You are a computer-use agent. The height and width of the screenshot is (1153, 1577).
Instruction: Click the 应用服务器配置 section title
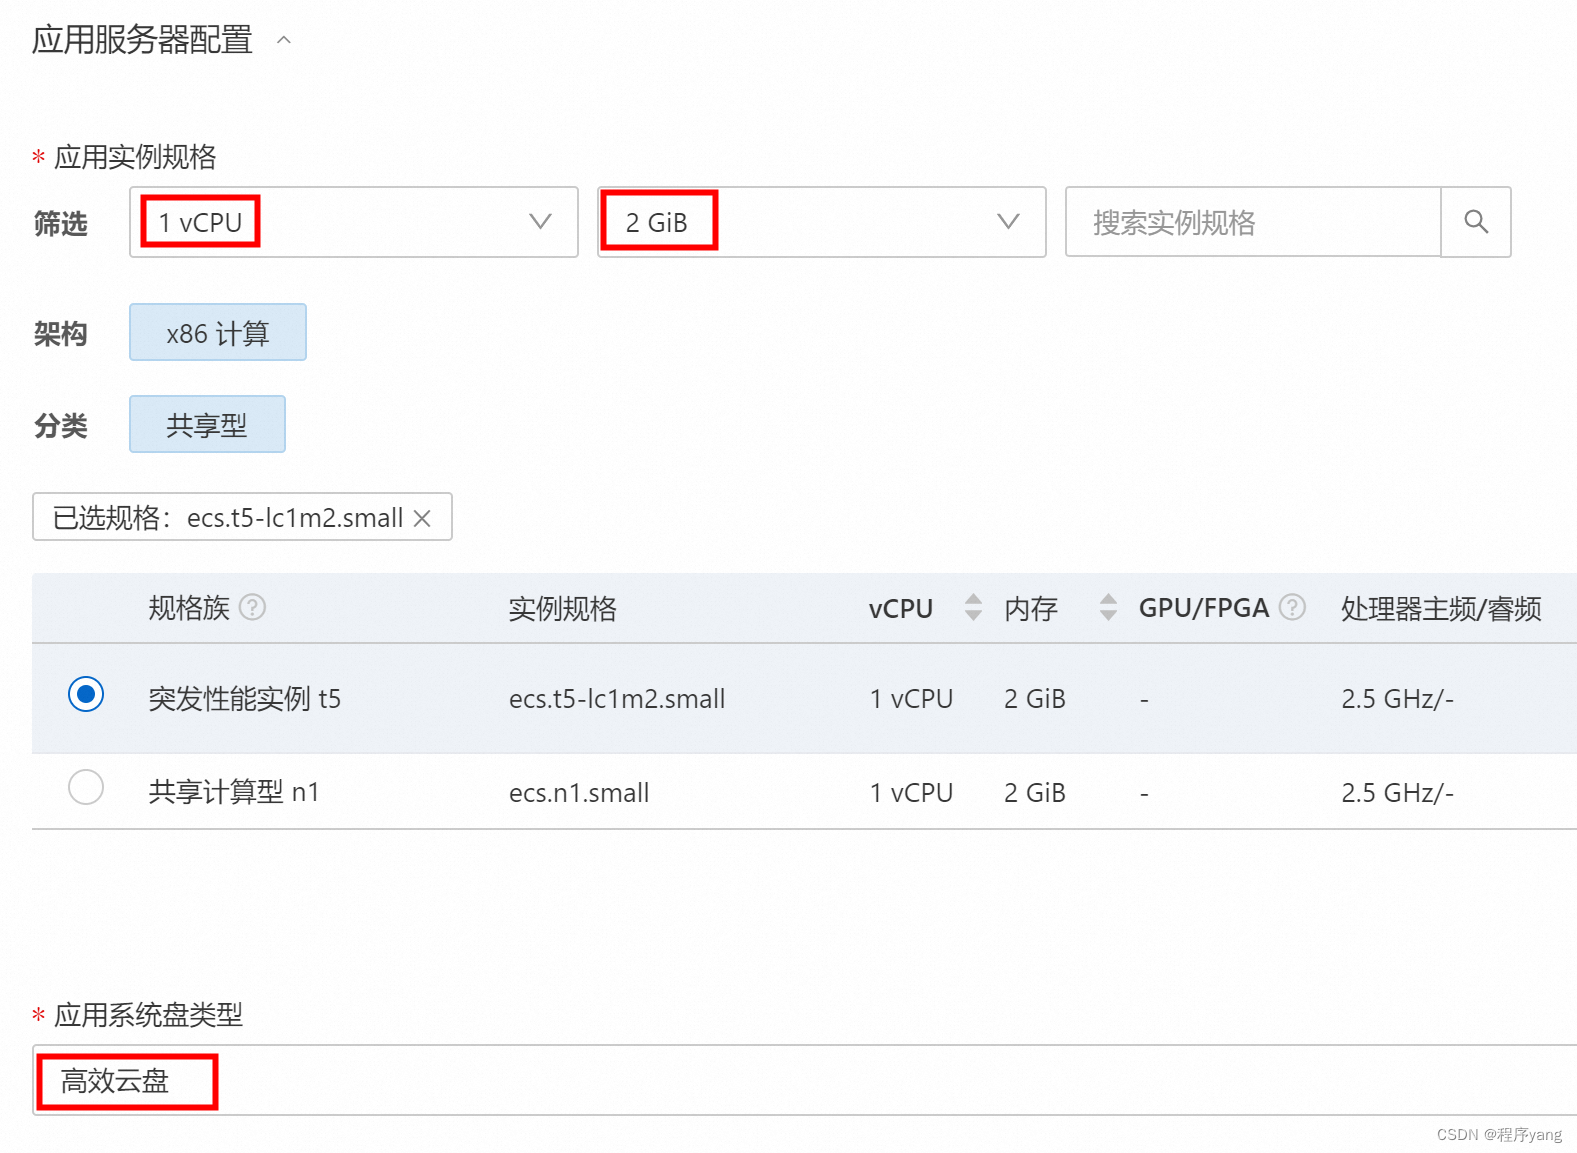tap(142, 40)
